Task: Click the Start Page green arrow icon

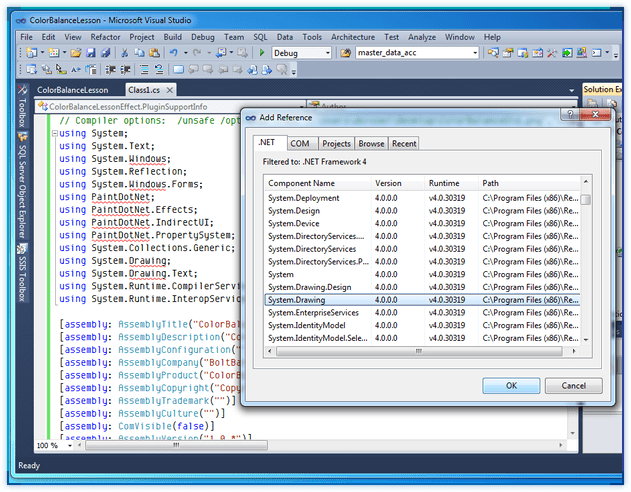Action: [x=567, y=53]
